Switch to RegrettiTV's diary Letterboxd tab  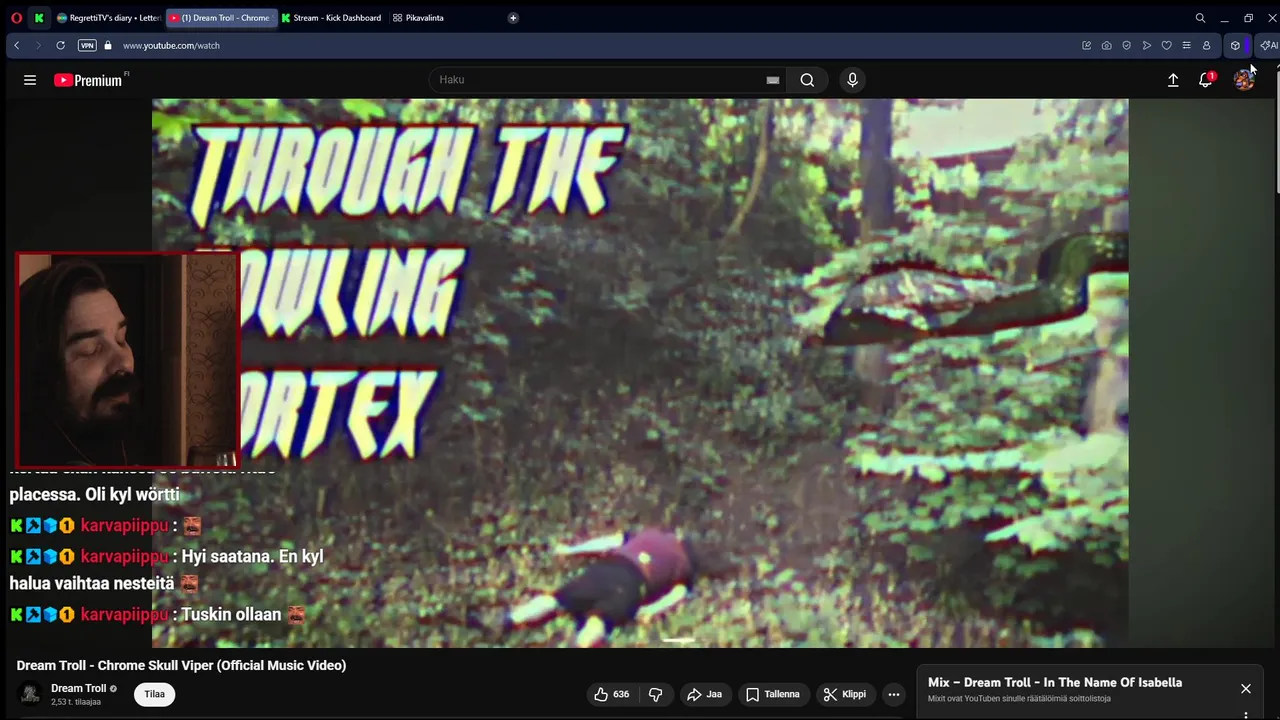(109, 18)
